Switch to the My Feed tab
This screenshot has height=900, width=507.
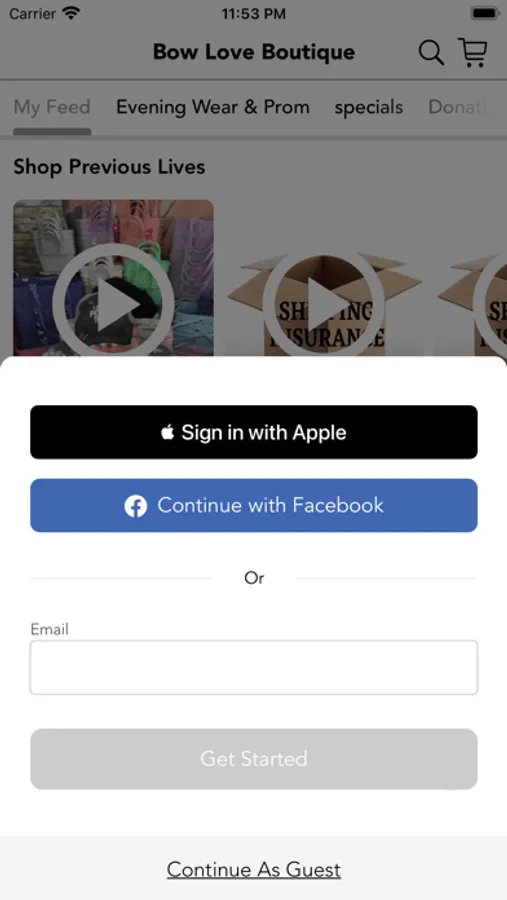coord(52,107)
